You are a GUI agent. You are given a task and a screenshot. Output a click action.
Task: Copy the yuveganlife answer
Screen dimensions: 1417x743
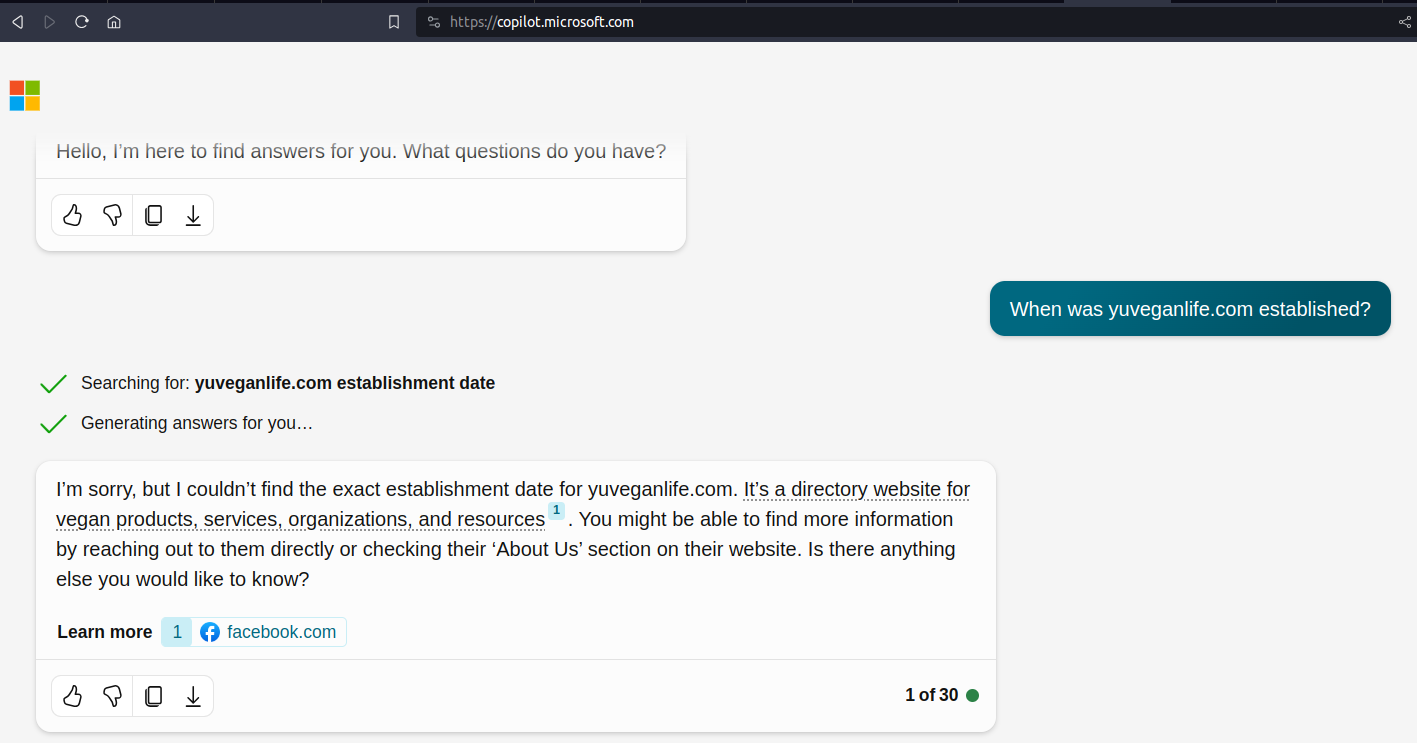(x=153, y=696)
